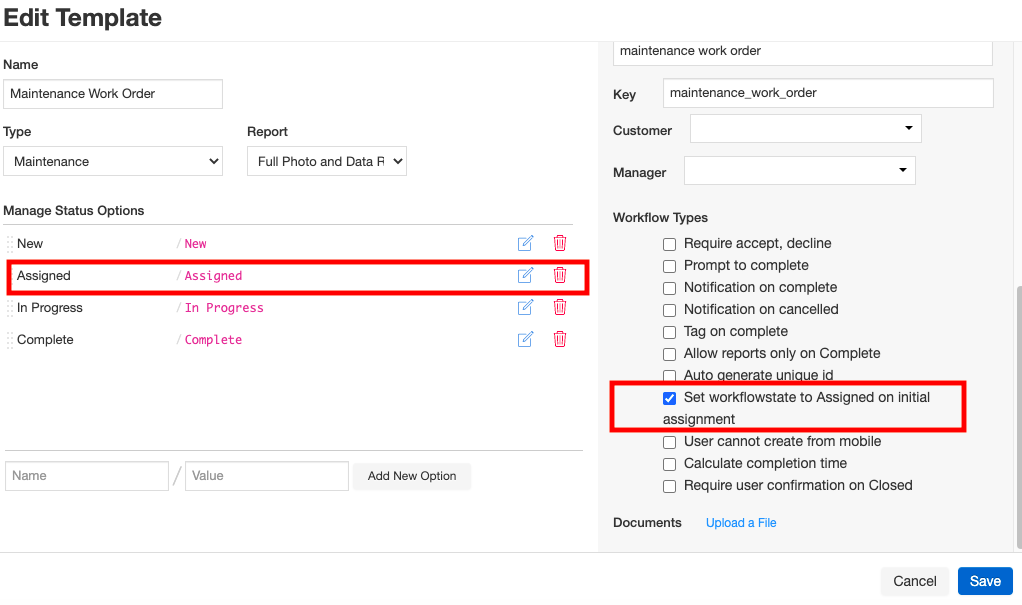Click the Save button
This screenshot has height=605, width=1022.
tap(985, 581)
